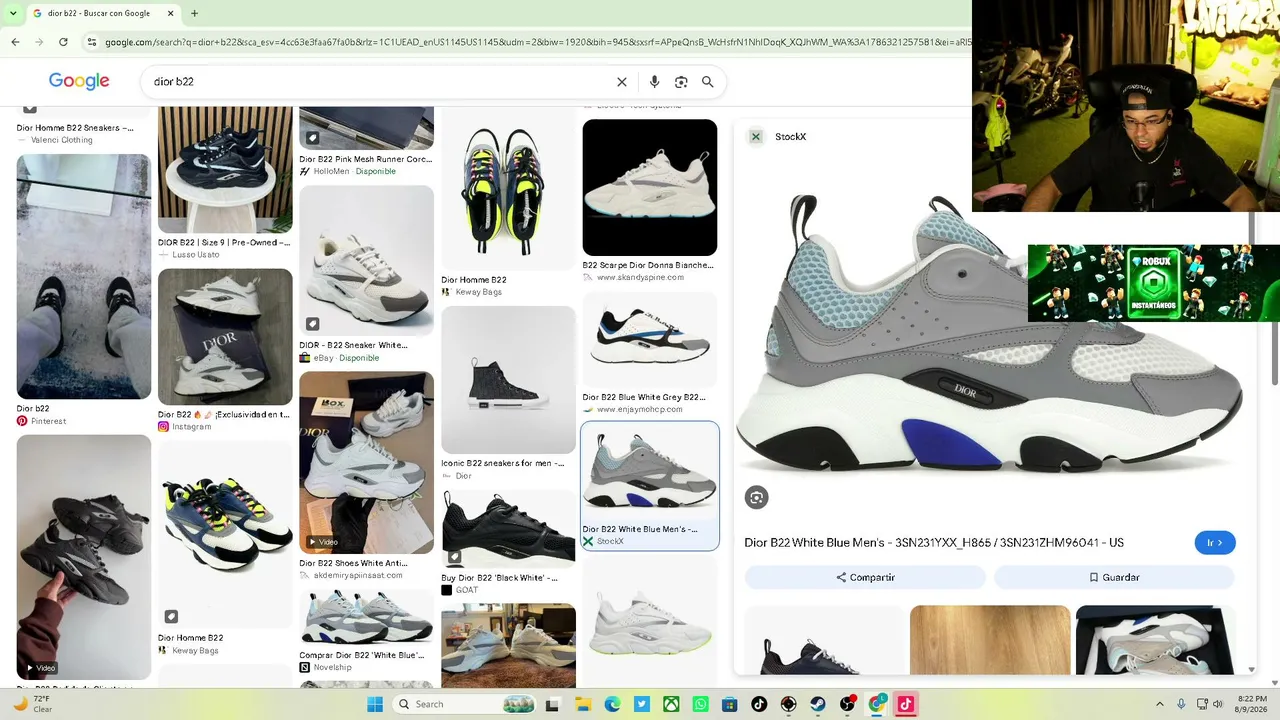Show hidden system tray icons

point(1160,704)
